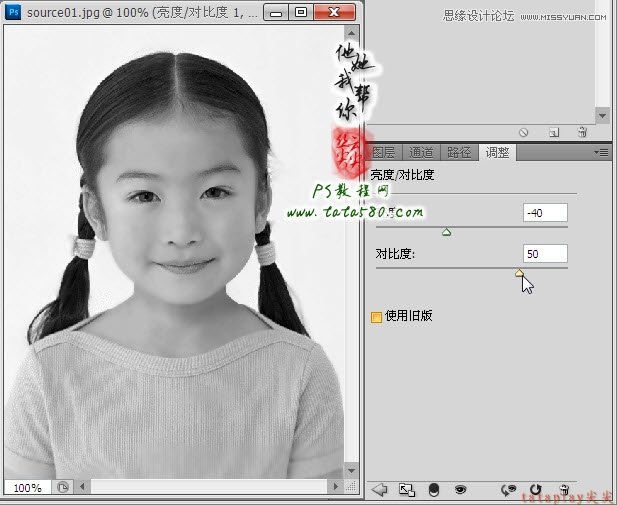The image size is (617, 505).
Task: Select the 调整 tab
Action: 497,152
